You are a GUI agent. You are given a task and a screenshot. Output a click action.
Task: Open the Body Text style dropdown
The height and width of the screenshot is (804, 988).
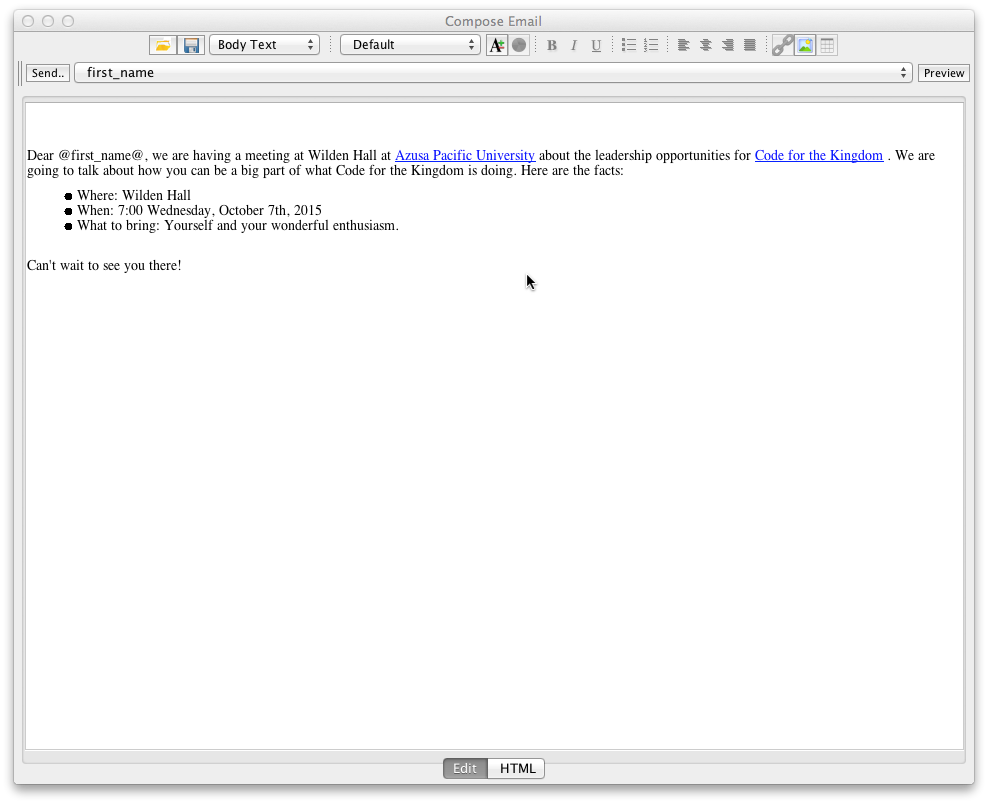pyautogui.click(x=264, y=44)
